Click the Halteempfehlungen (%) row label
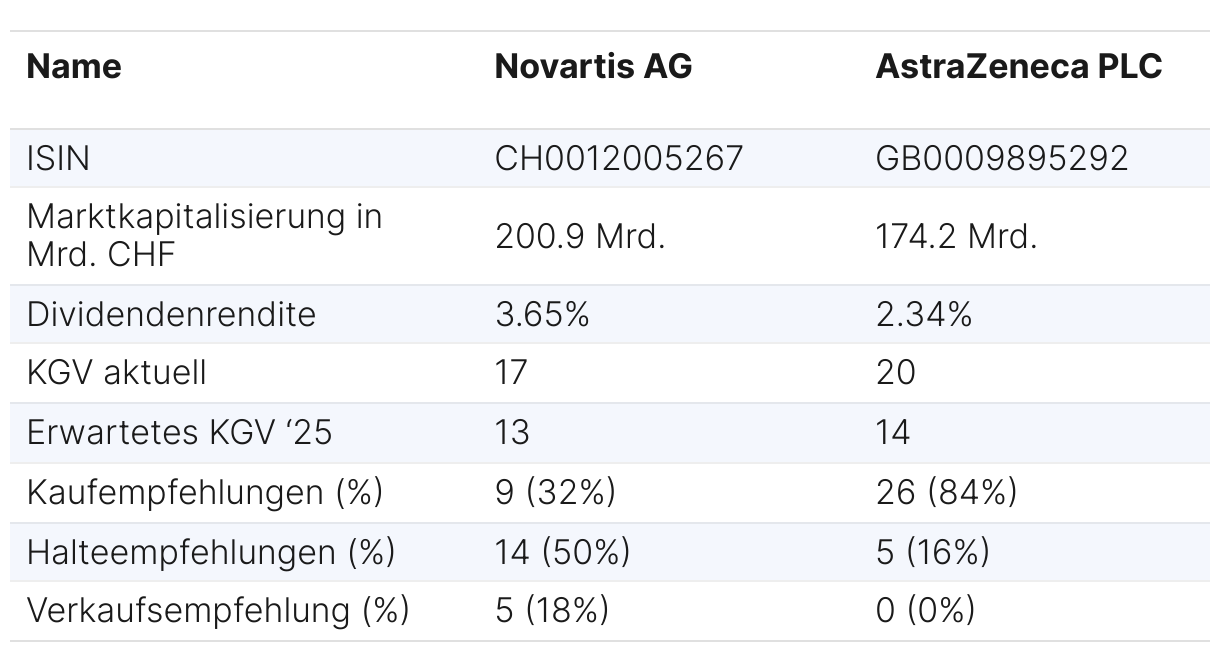Viewport: 1220px width, 652px height. click(x=211, y=551)
